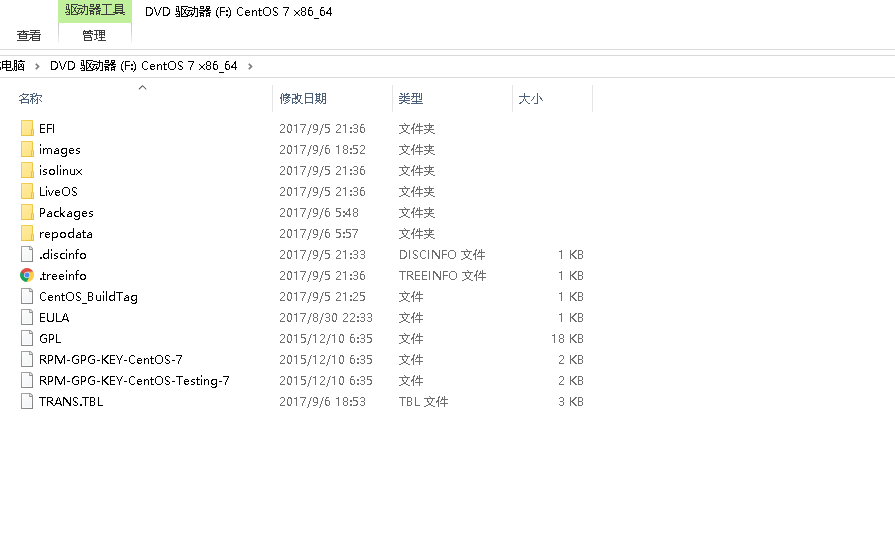Click the 电脑 breadcrumb segment
This screenshot has height=550, width=895.
13,66
